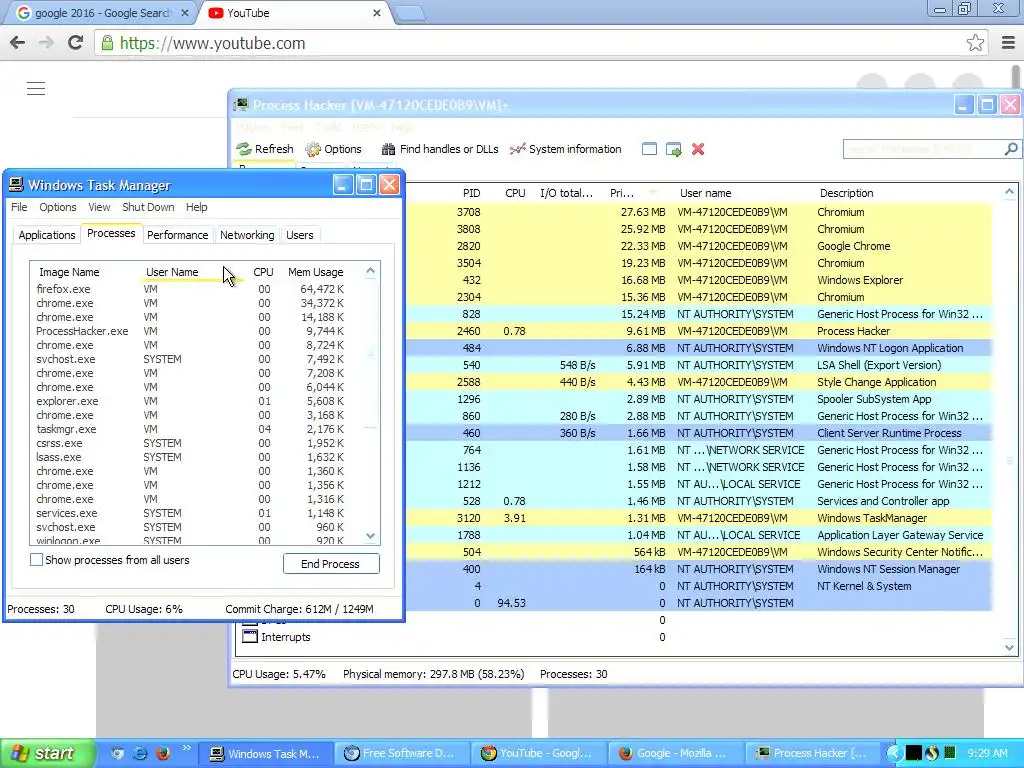Switch to Windows Task Manager taskbar button
This screenshot has height=768, width=1024.
pyautogui.click(x=266, y=753)
